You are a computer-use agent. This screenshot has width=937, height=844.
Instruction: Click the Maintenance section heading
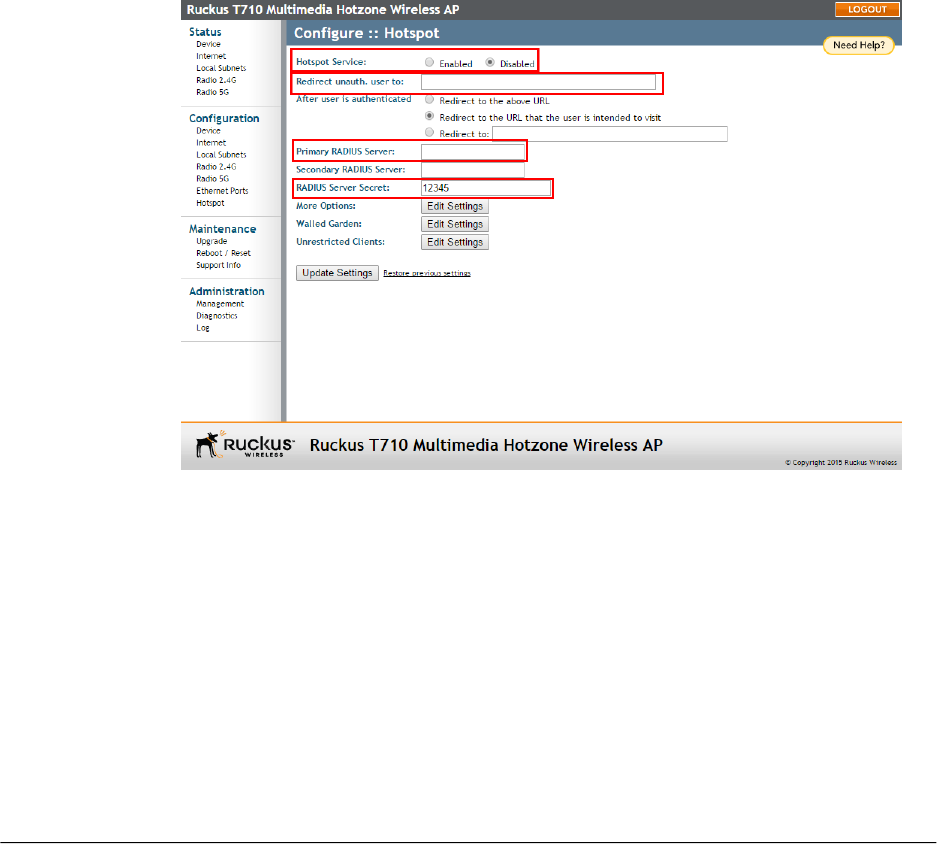click(x=222, y=229)
